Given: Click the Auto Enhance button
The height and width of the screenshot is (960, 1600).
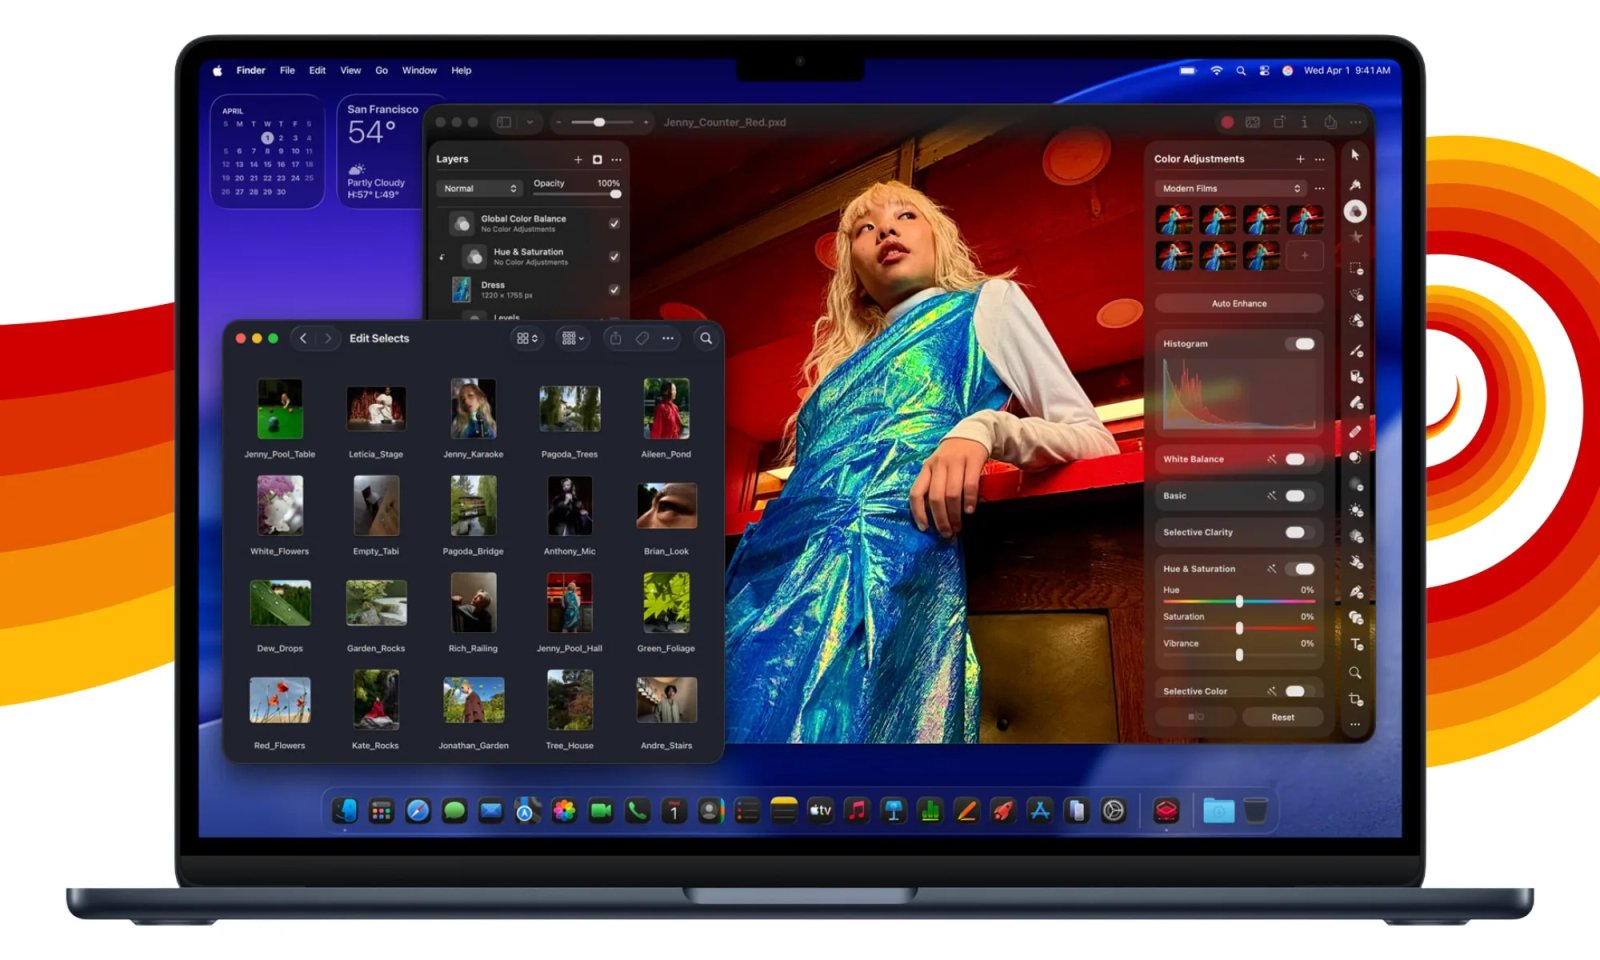Looking at the screenshot, I should click(x=1239, y=304).
